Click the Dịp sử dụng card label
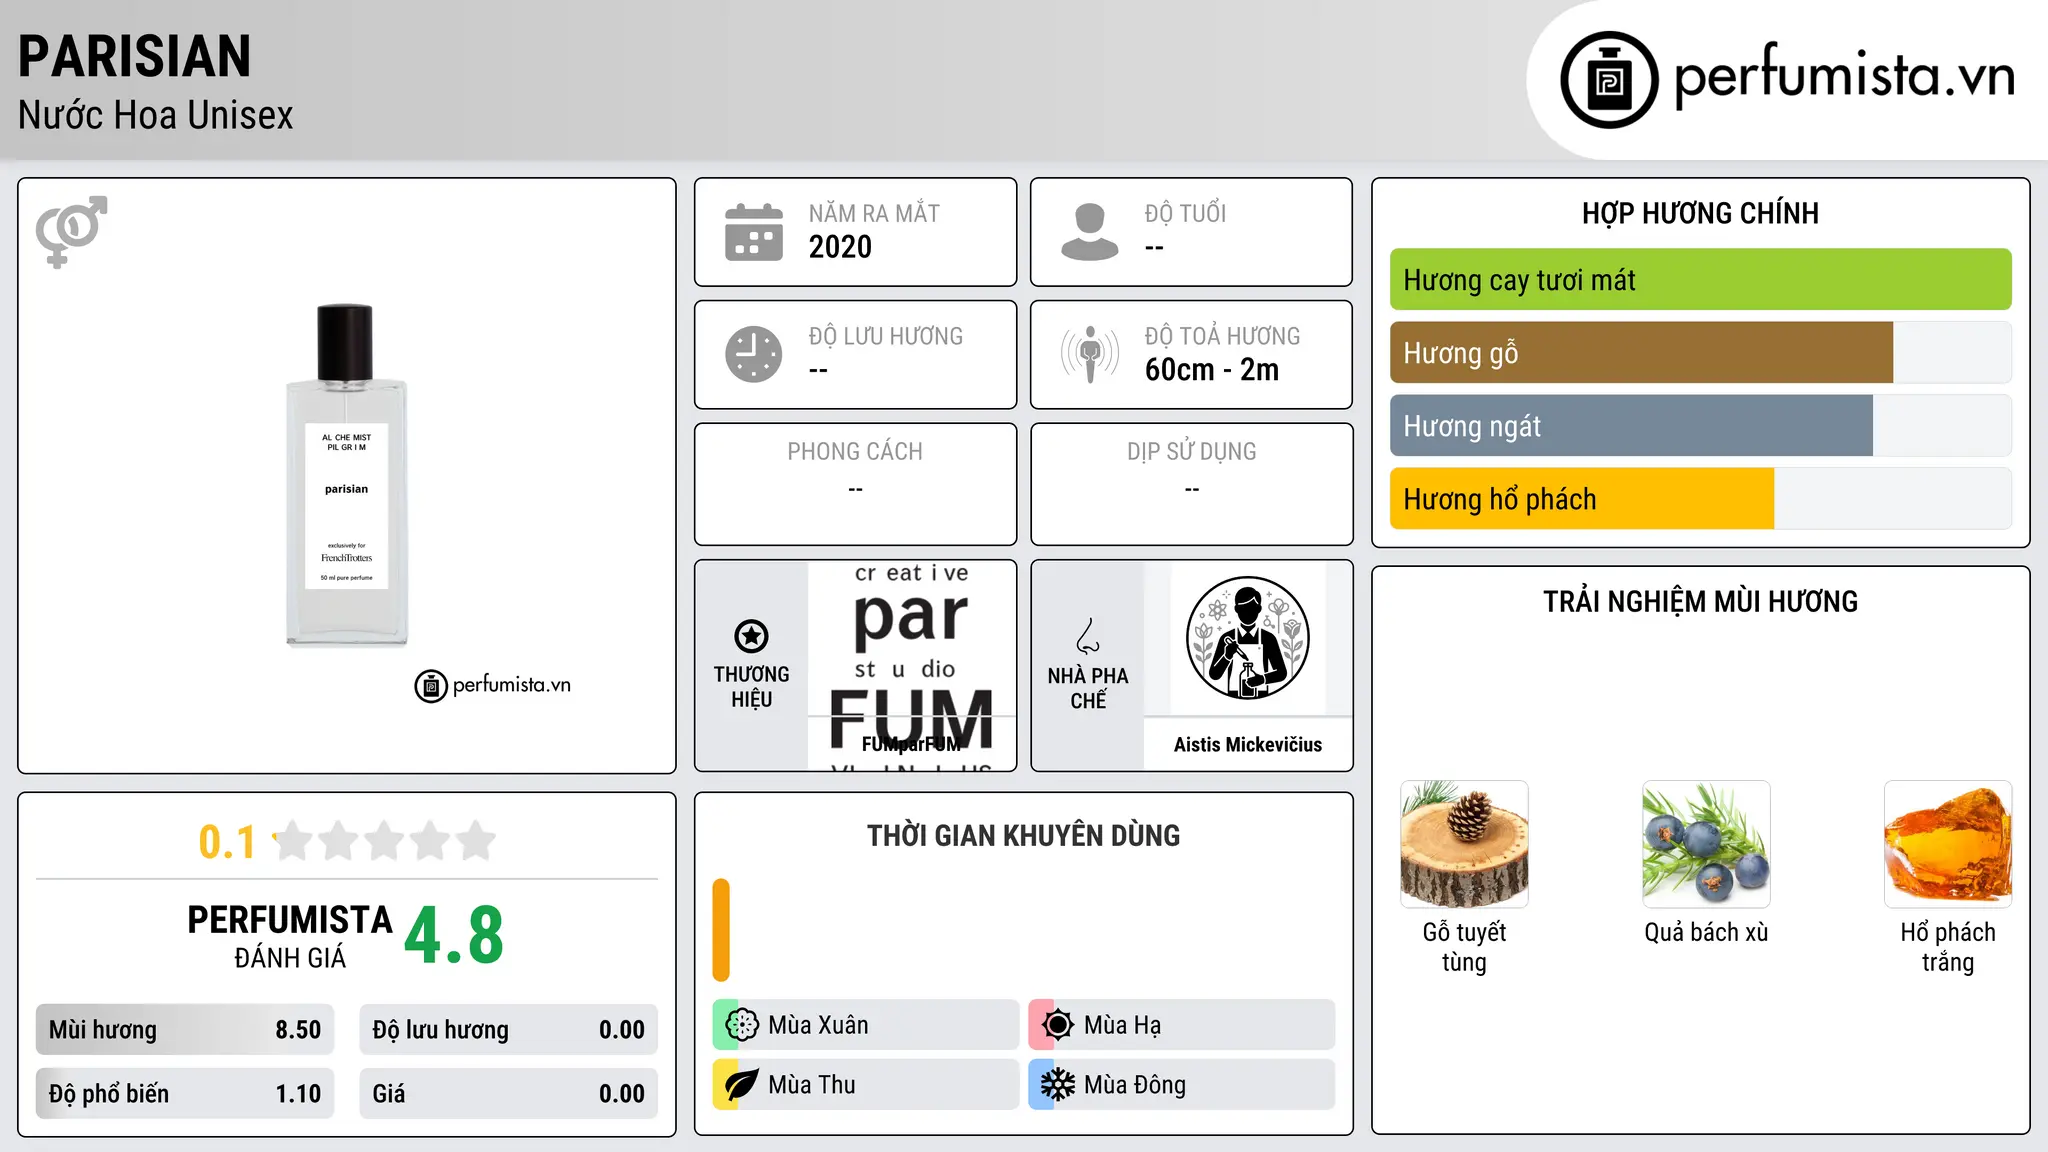The height and width of the screenshot is (1152, 2048). 1192,452
